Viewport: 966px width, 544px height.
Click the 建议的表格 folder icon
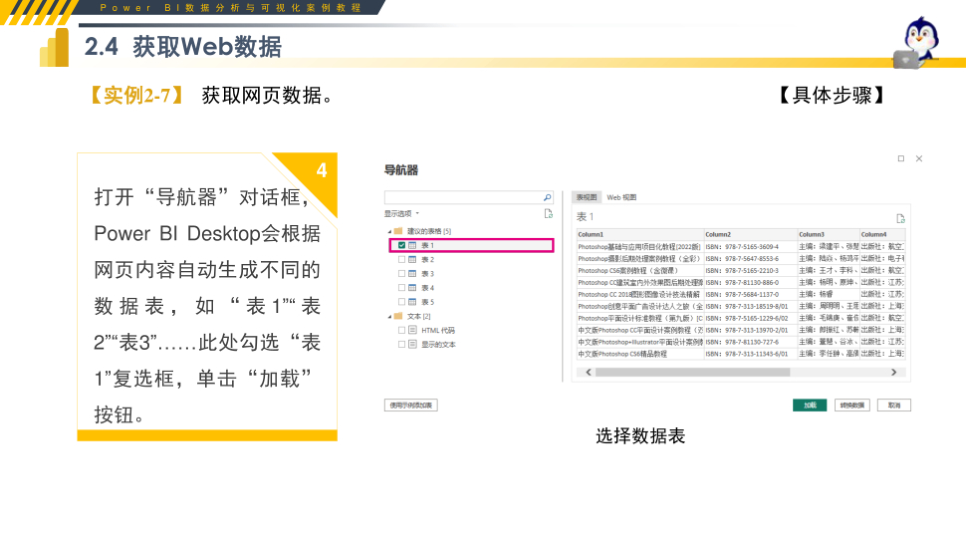[398, 231]
